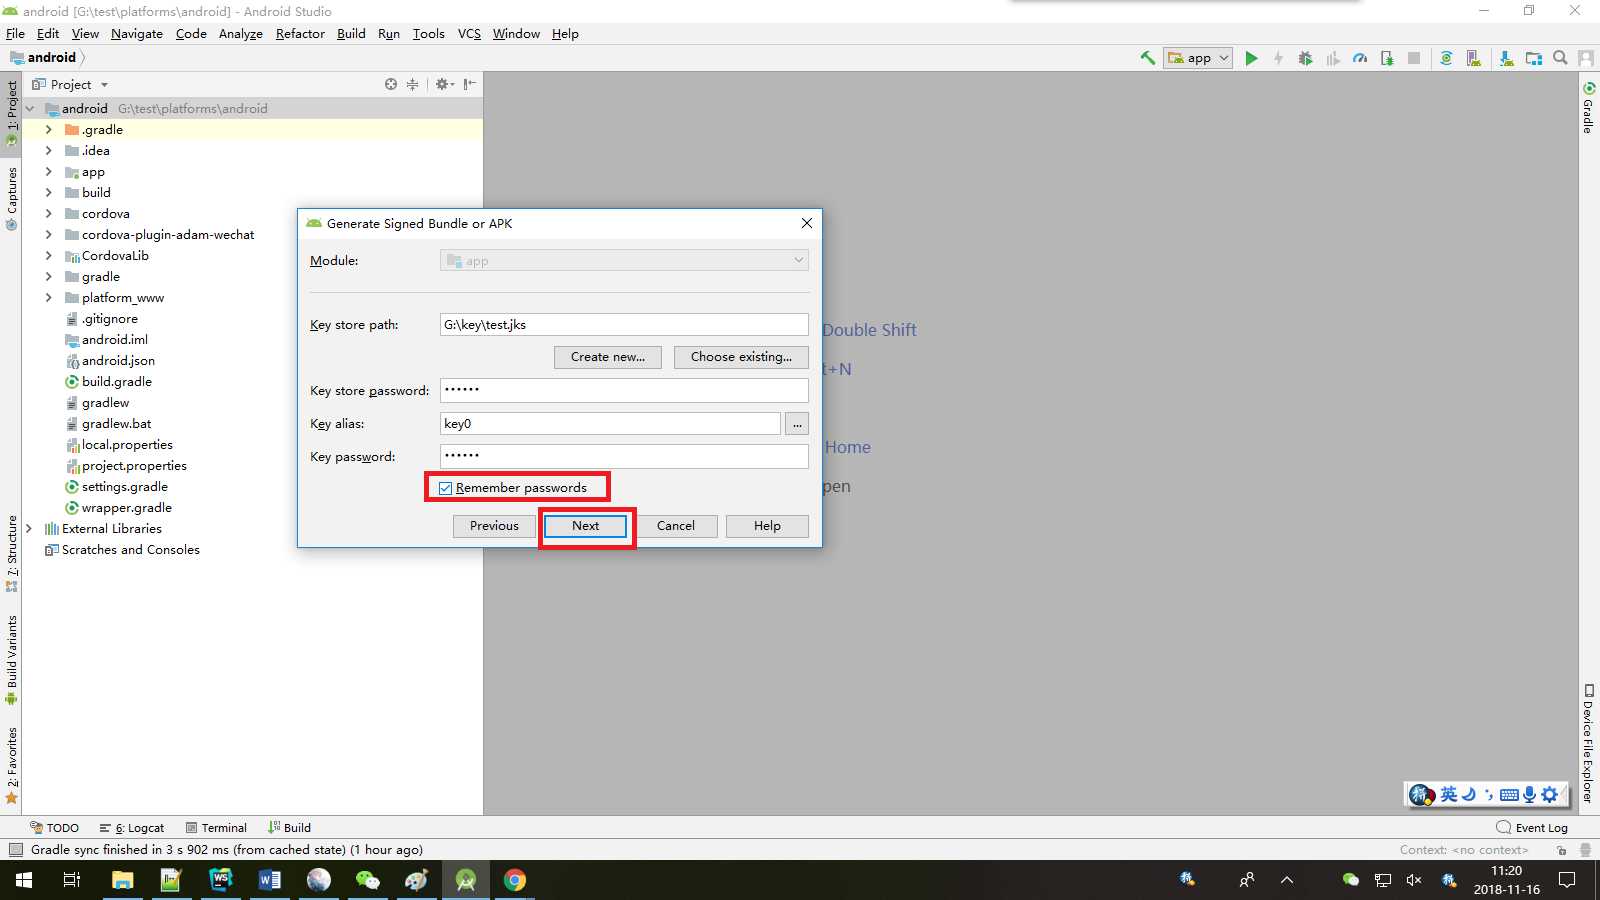This screenshot has width=1600, height=900.
Task: Click the Choose existing... keystore button
Action: tap(741, 357)
